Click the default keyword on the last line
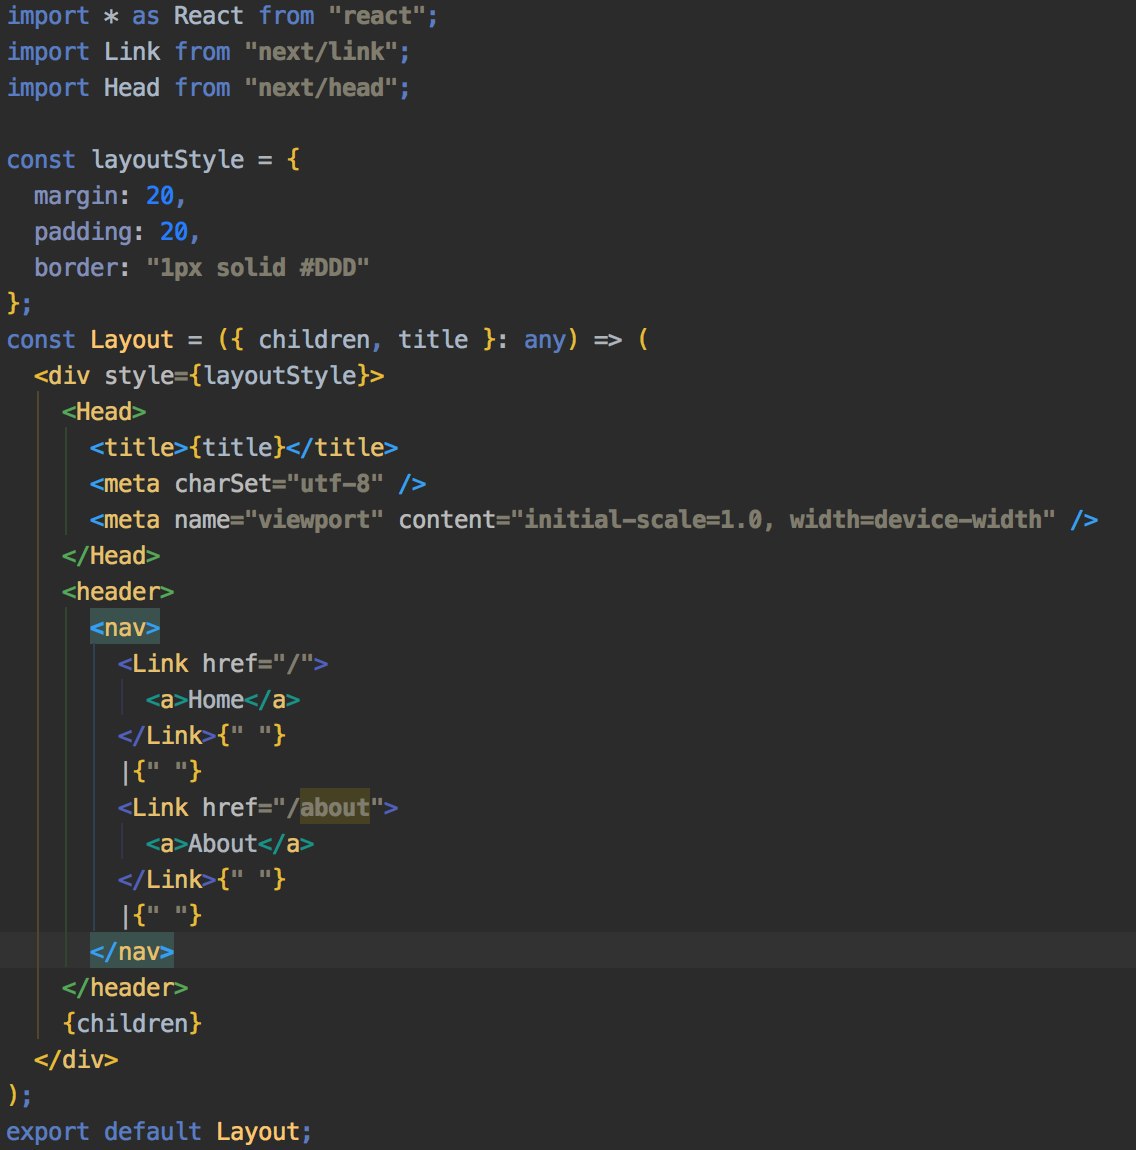 pos(153,1130)
